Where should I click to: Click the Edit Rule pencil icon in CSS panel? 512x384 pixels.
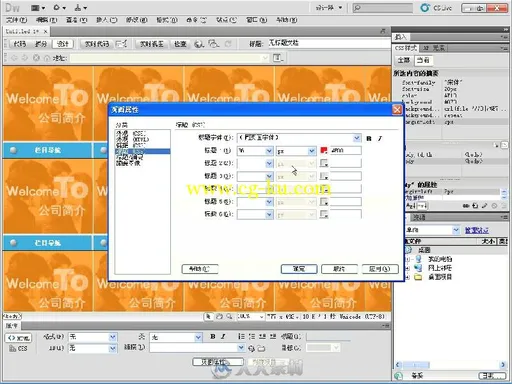click(485, 206)
